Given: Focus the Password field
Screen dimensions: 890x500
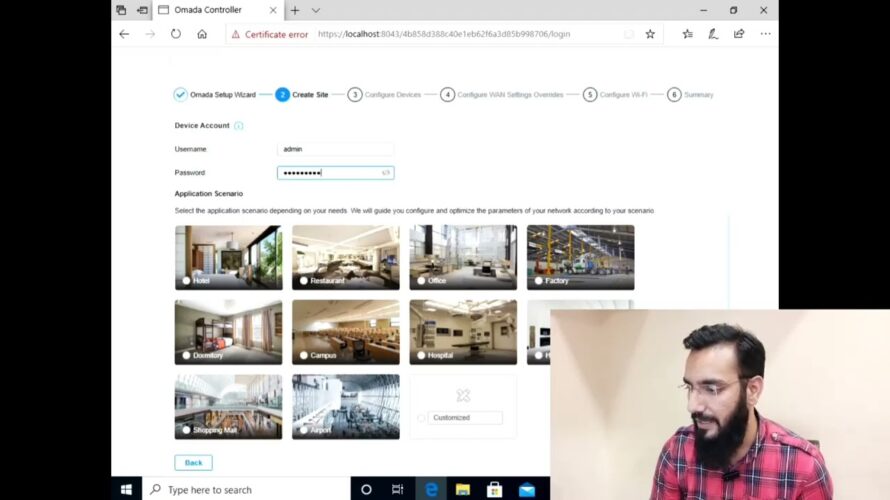Looking at the screenshot, I should point(335,173).
